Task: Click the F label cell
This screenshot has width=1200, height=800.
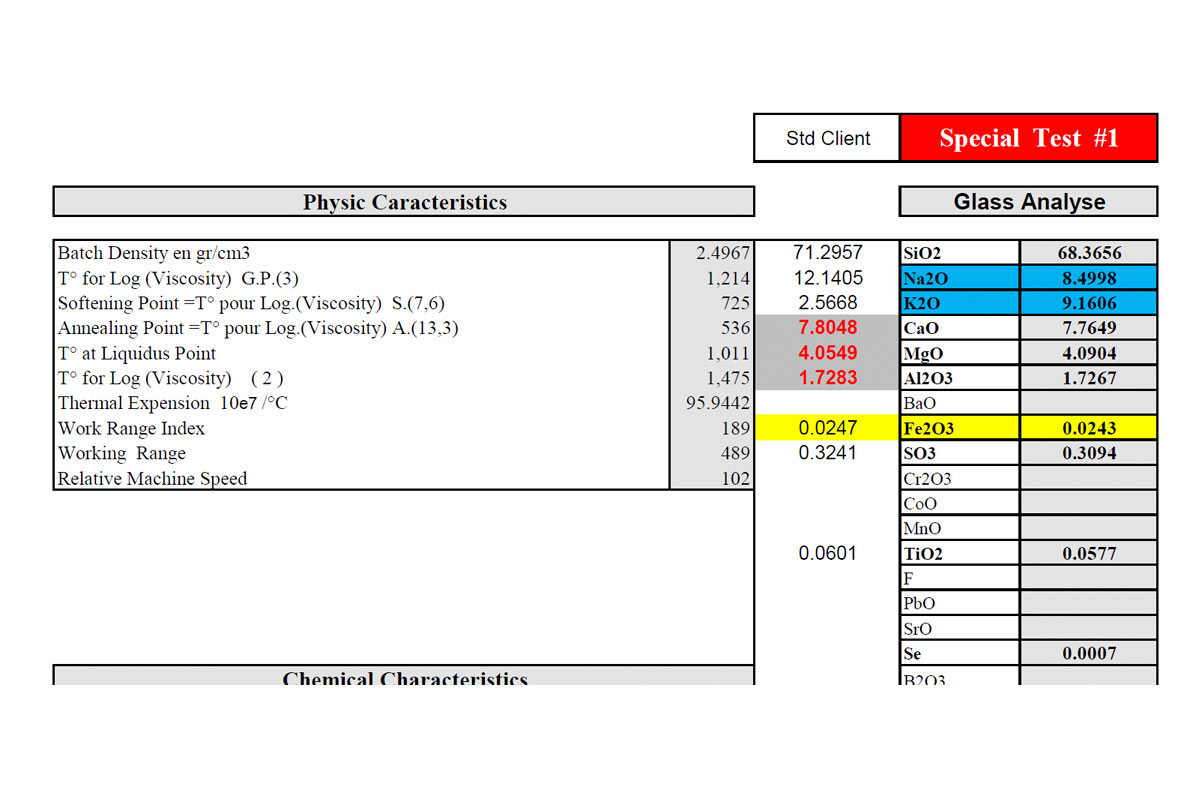Action: point(960,578)
